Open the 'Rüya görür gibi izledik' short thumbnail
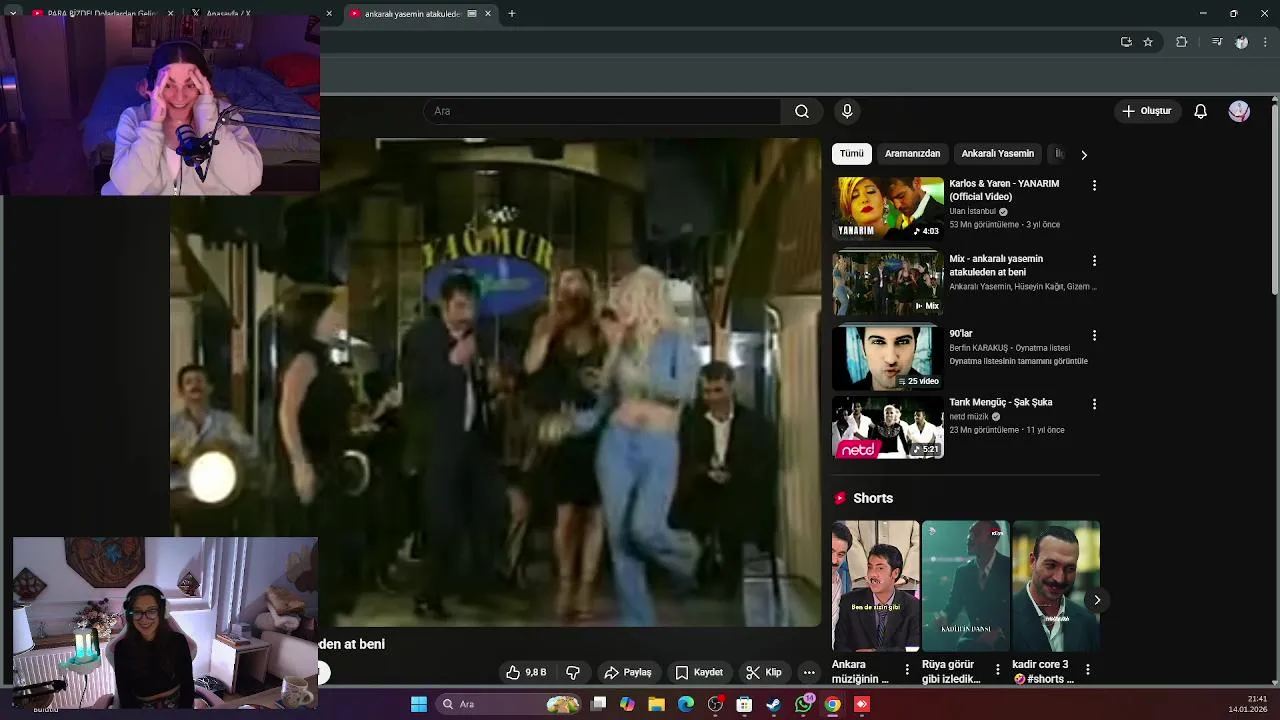This screenshot has width=1280, height=720. pyautogui.click(x=965, y=586)
